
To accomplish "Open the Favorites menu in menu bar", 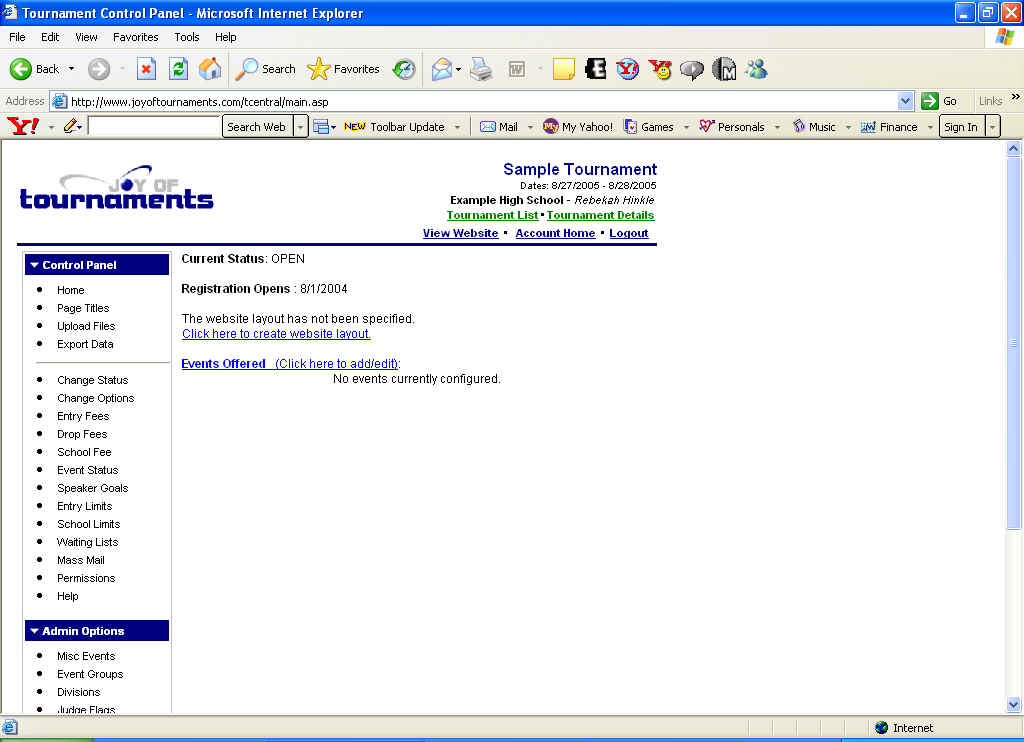I will pyautogui.click(x=135, y=37).
